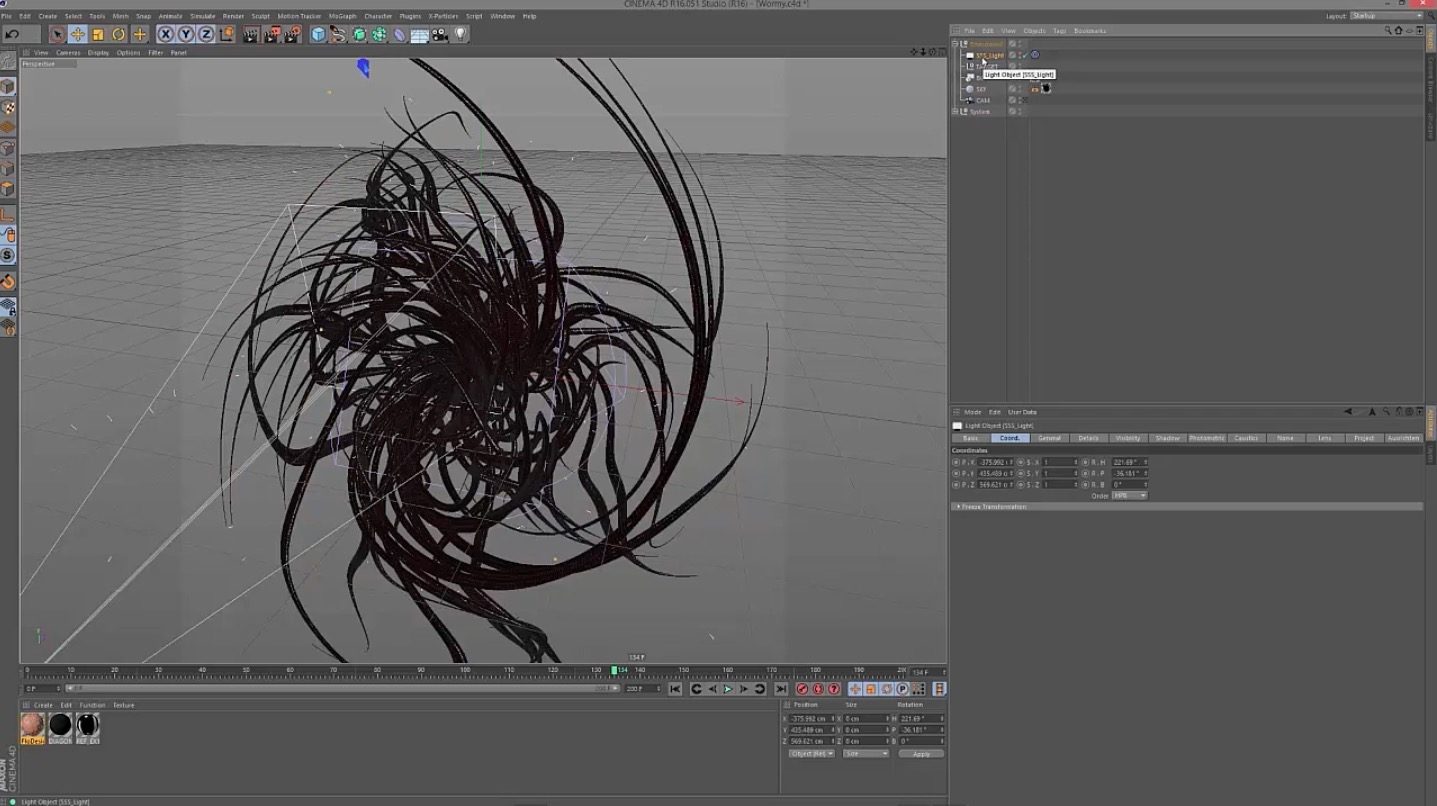Open the Size mode dropdown

click(x=866, y=754)
